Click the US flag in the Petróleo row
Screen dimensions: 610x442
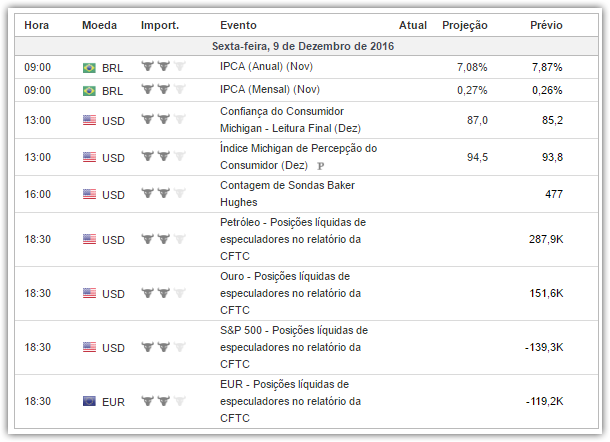tap(89, 240)
